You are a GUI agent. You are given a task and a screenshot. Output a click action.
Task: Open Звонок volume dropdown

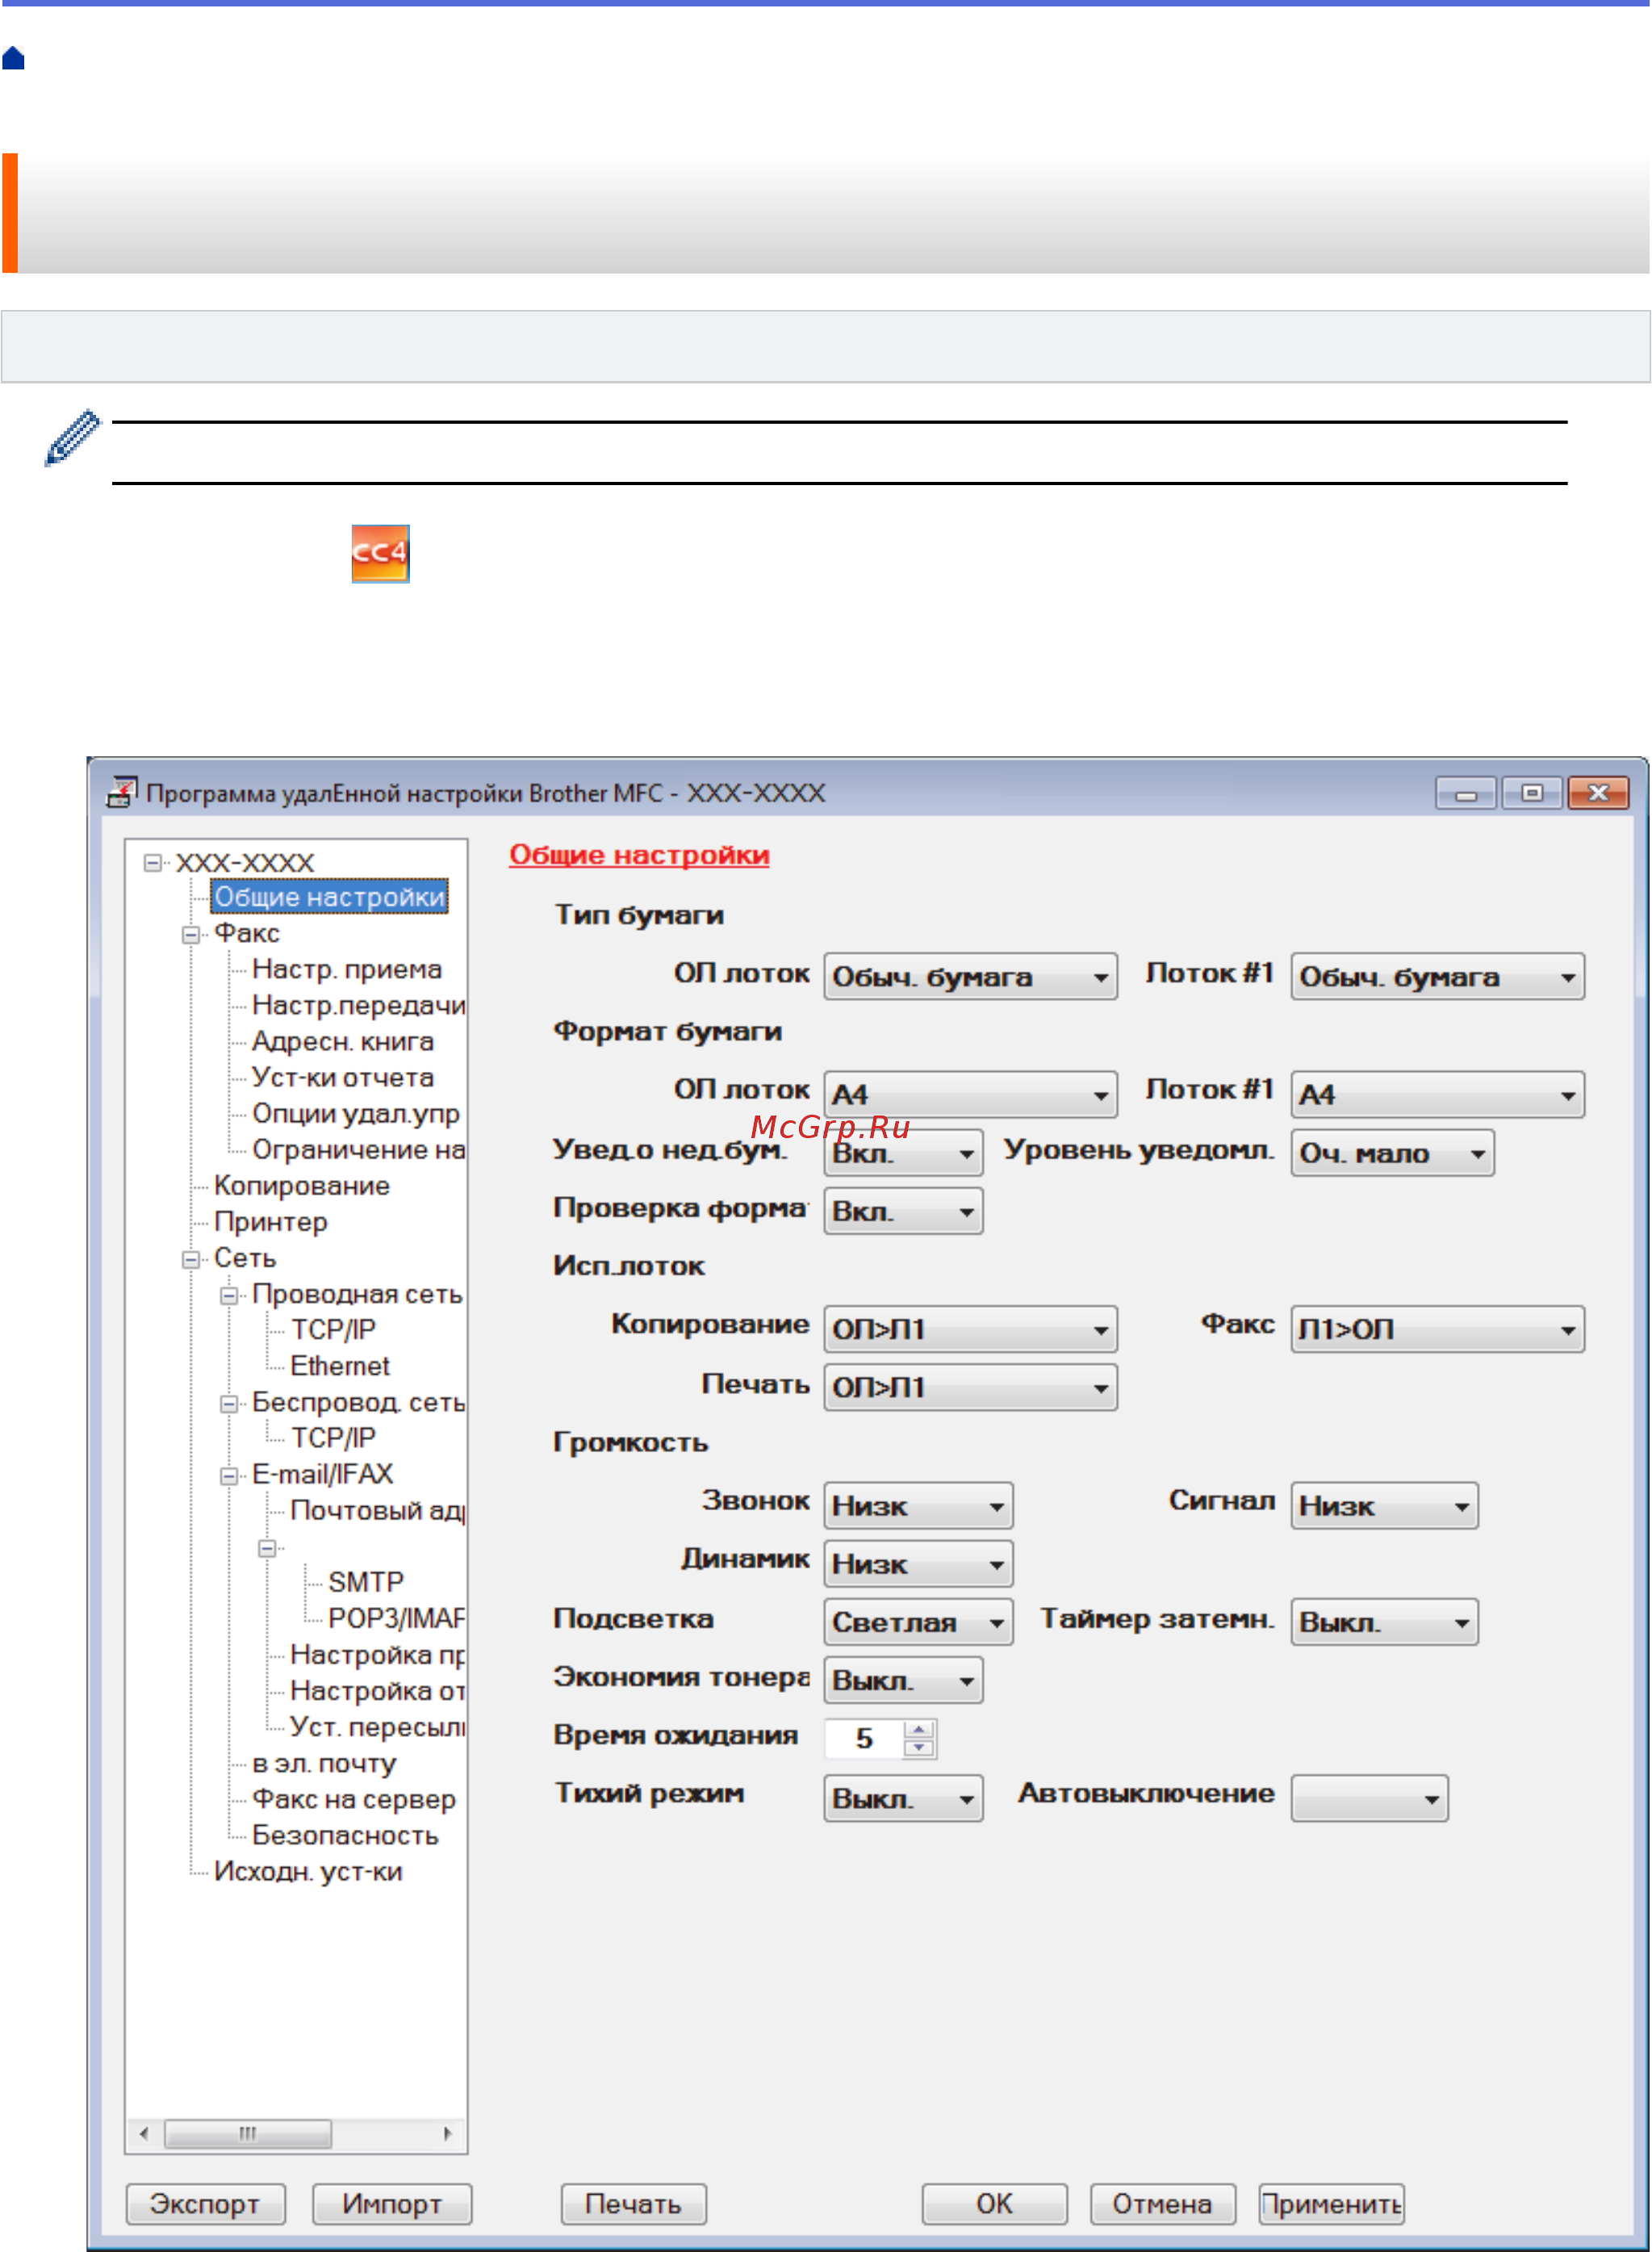[x=918, y=1506]
